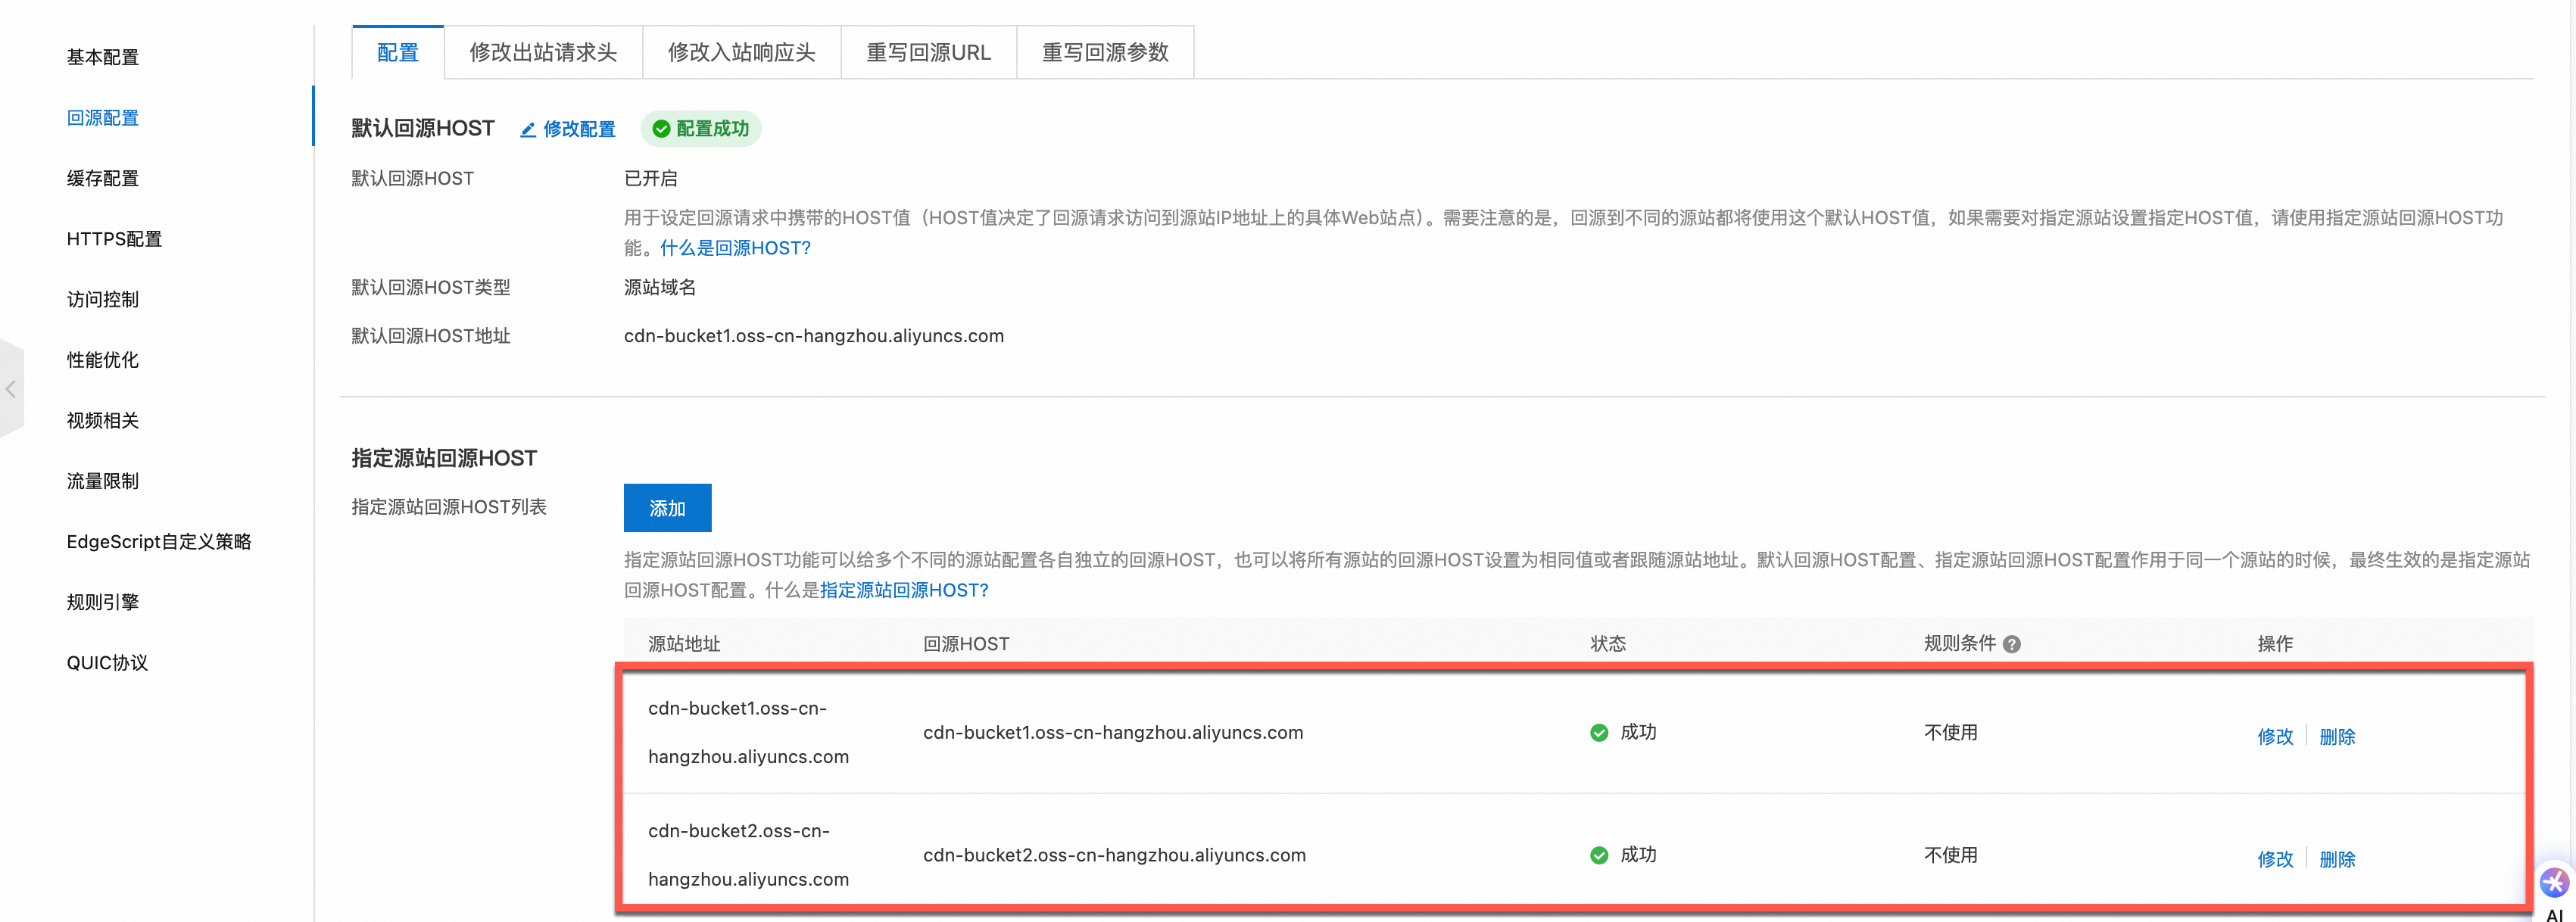Open the 重写回源URL tab

[x=928, y=53]
